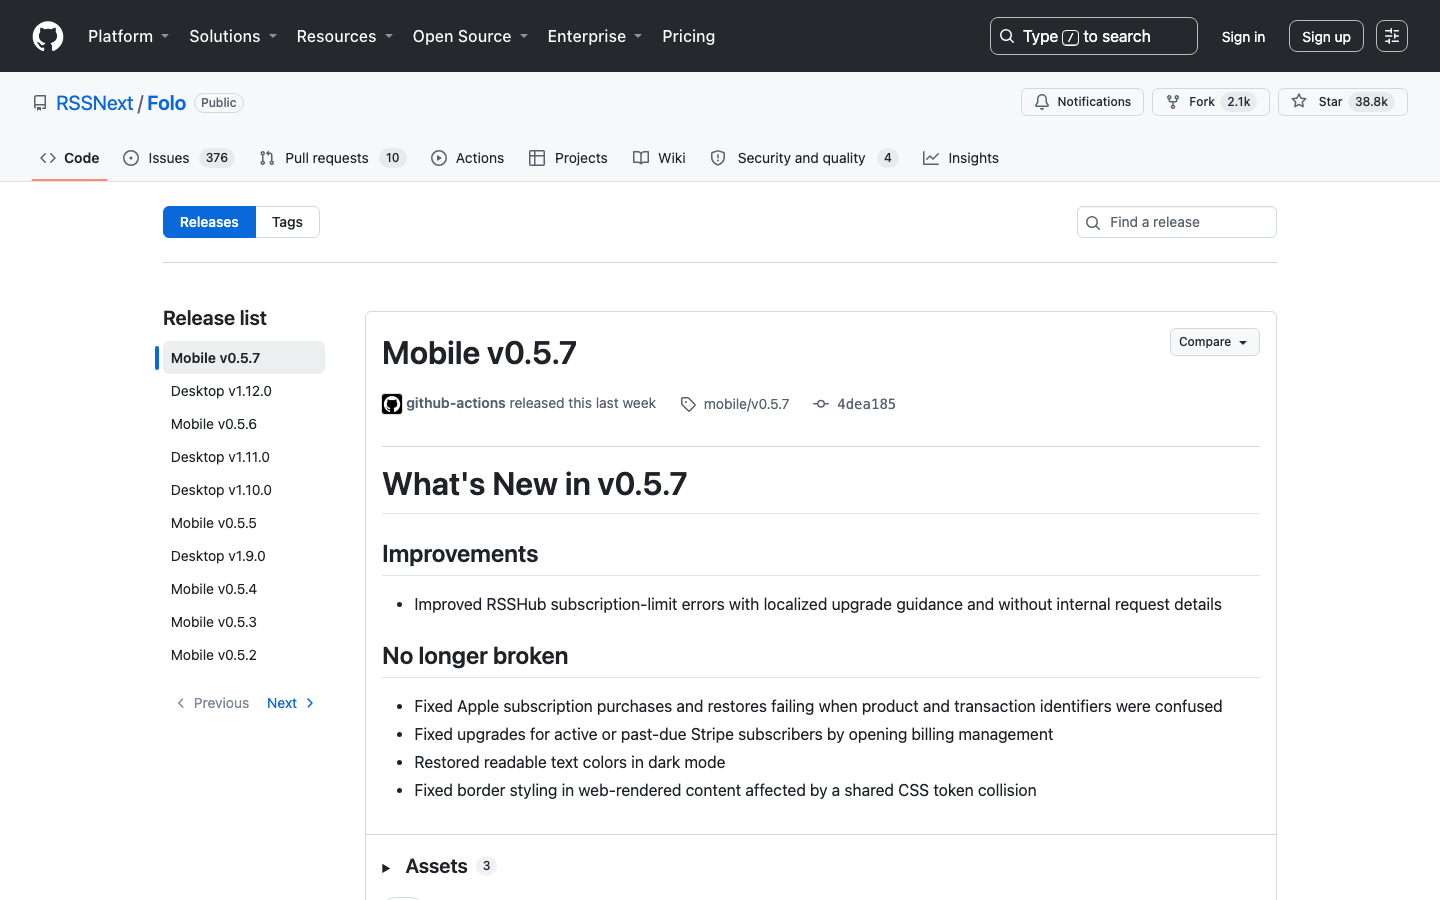Open the Insights tab

960,158
